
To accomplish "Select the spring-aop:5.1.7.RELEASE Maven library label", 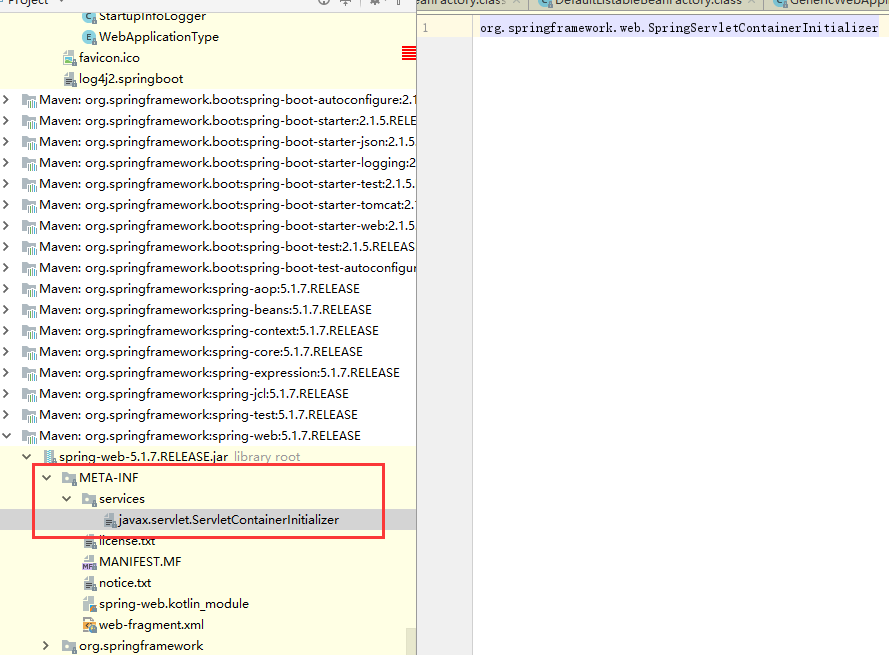I will [x=200, y=289].
